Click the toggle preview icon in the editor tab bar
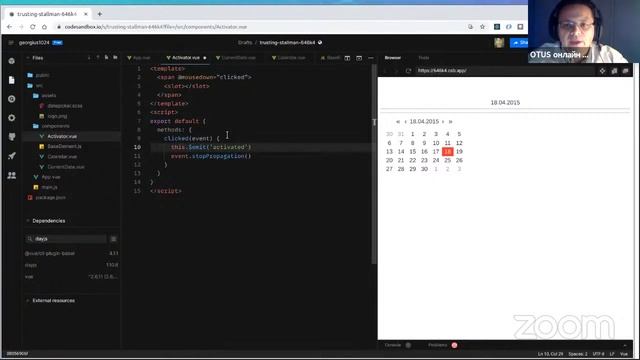Screen dimensions: 640x360 tap(359, 58)
